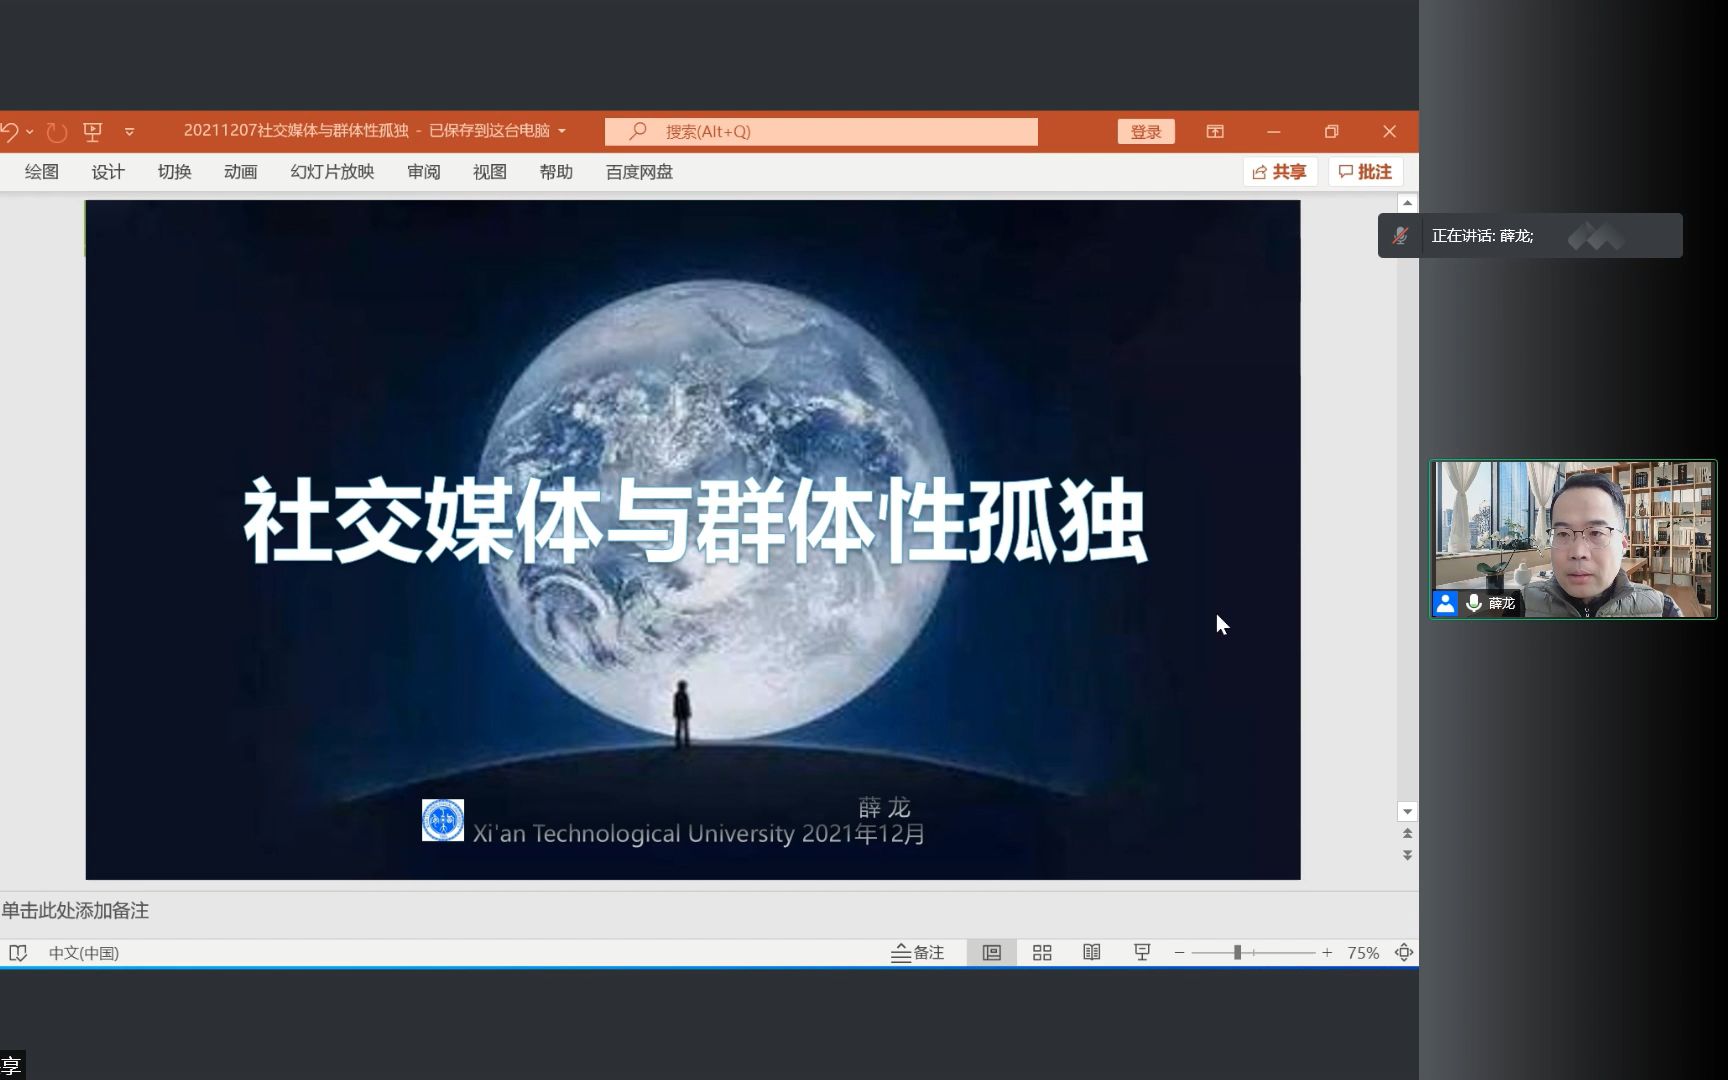
Task: Expand Customize Quick Access Toolbar arrow
Action: [129, 132]
